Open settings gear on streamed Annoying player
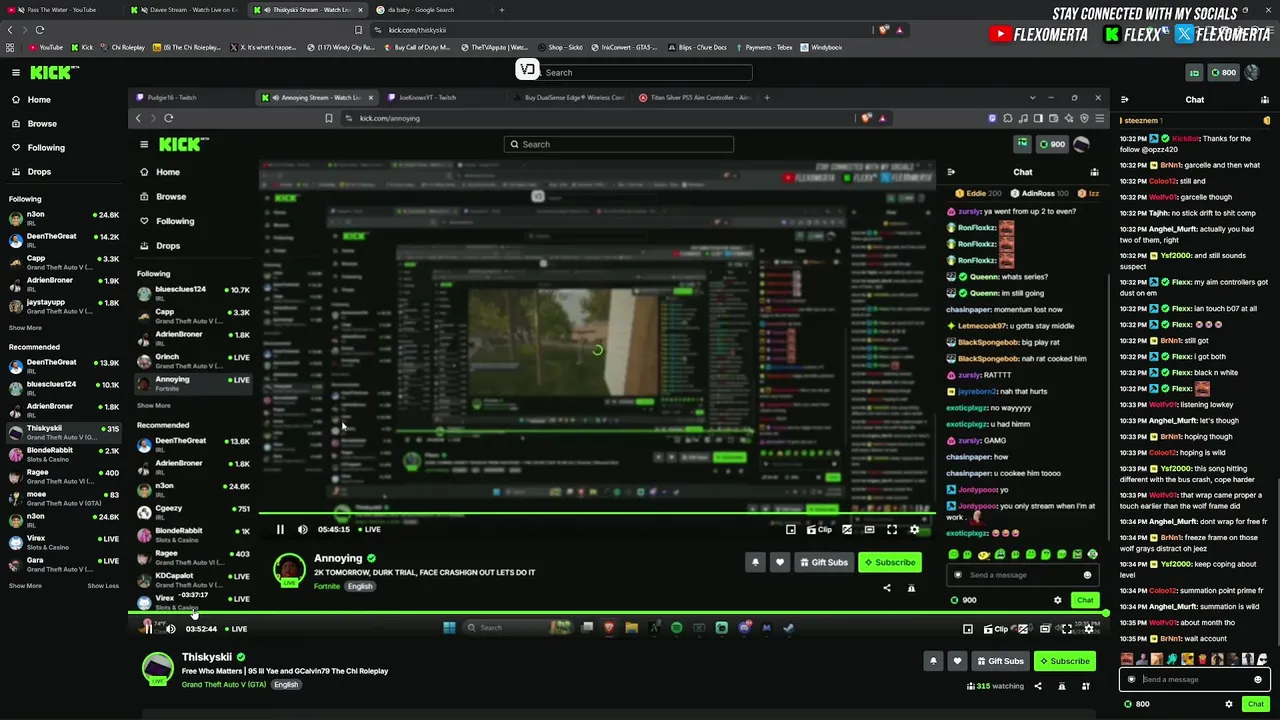1280x720 pixels. [914, 529]
